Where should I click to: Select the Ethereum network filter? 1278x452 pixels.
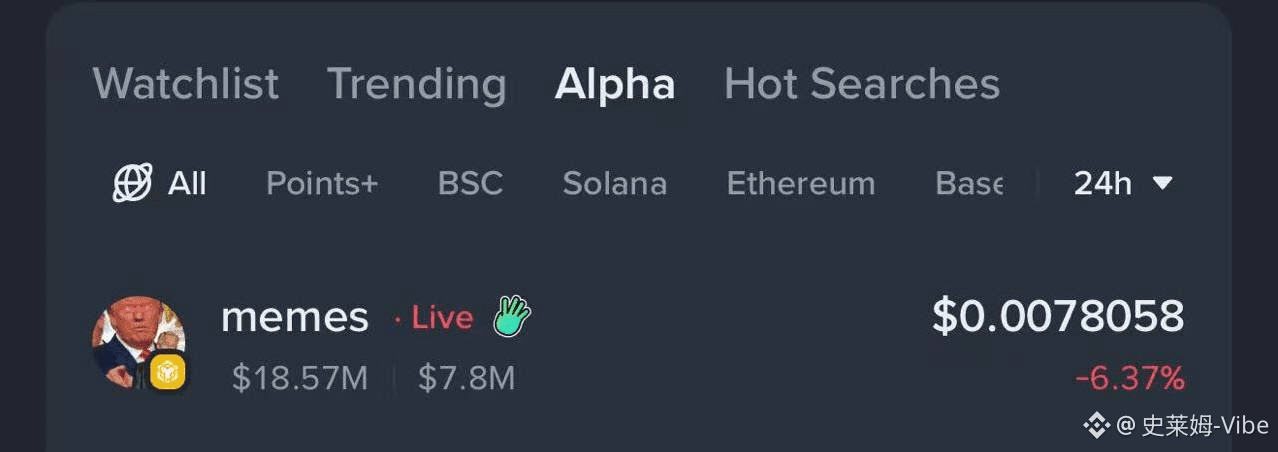800,184
